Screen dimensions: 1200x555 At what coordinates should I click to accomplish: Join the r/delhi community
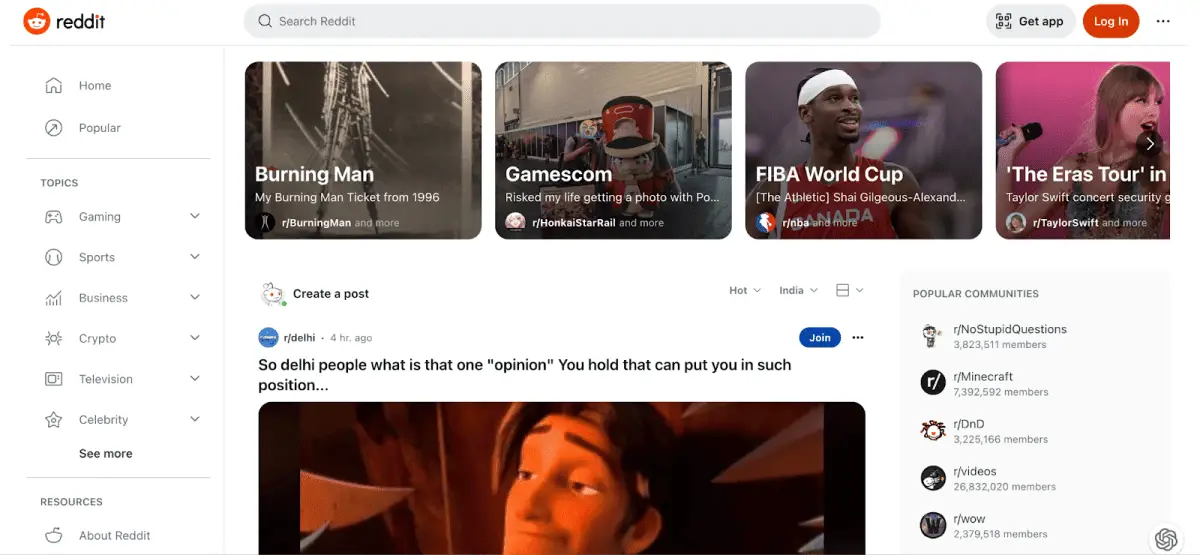click(820, 338)
